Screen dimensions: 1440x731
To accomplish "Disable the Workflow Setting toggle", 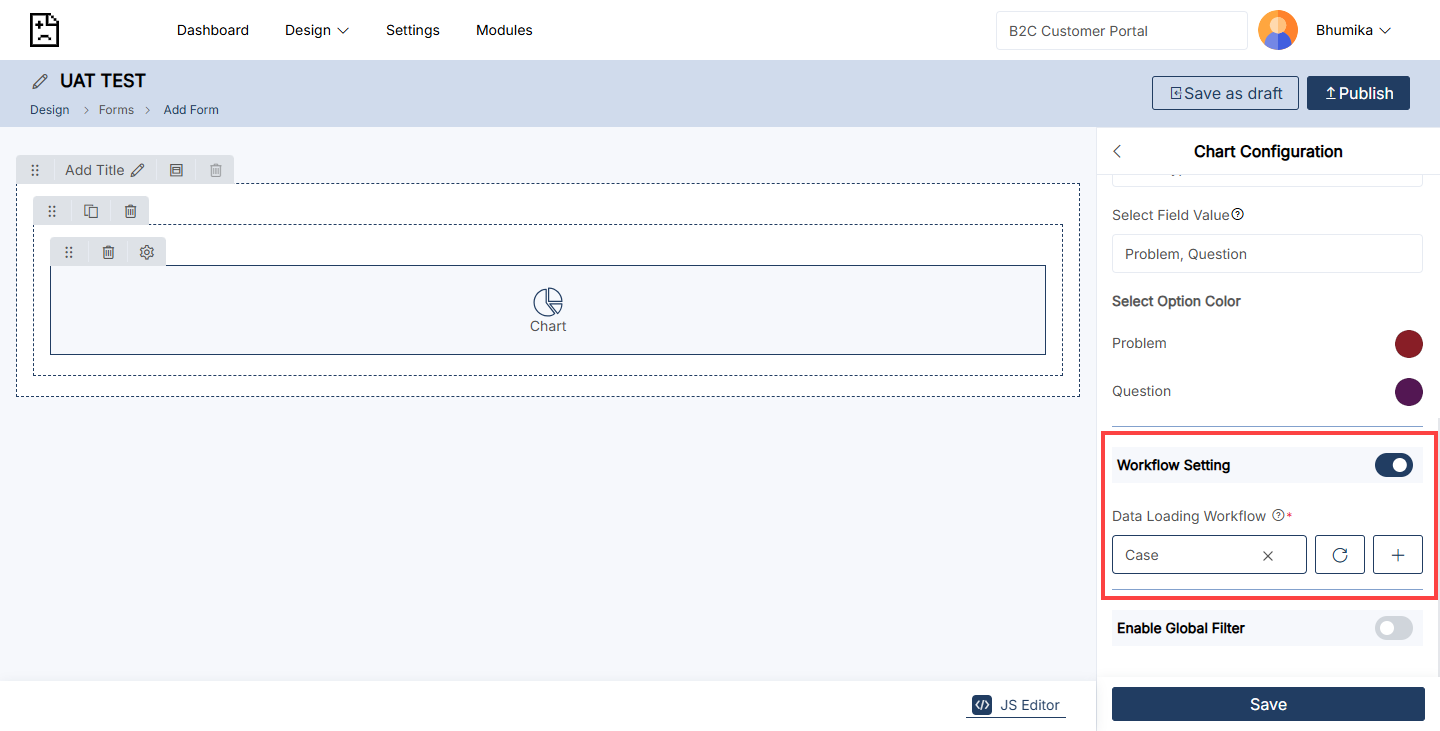I will pyautogui.click(x=1393, y=465).
